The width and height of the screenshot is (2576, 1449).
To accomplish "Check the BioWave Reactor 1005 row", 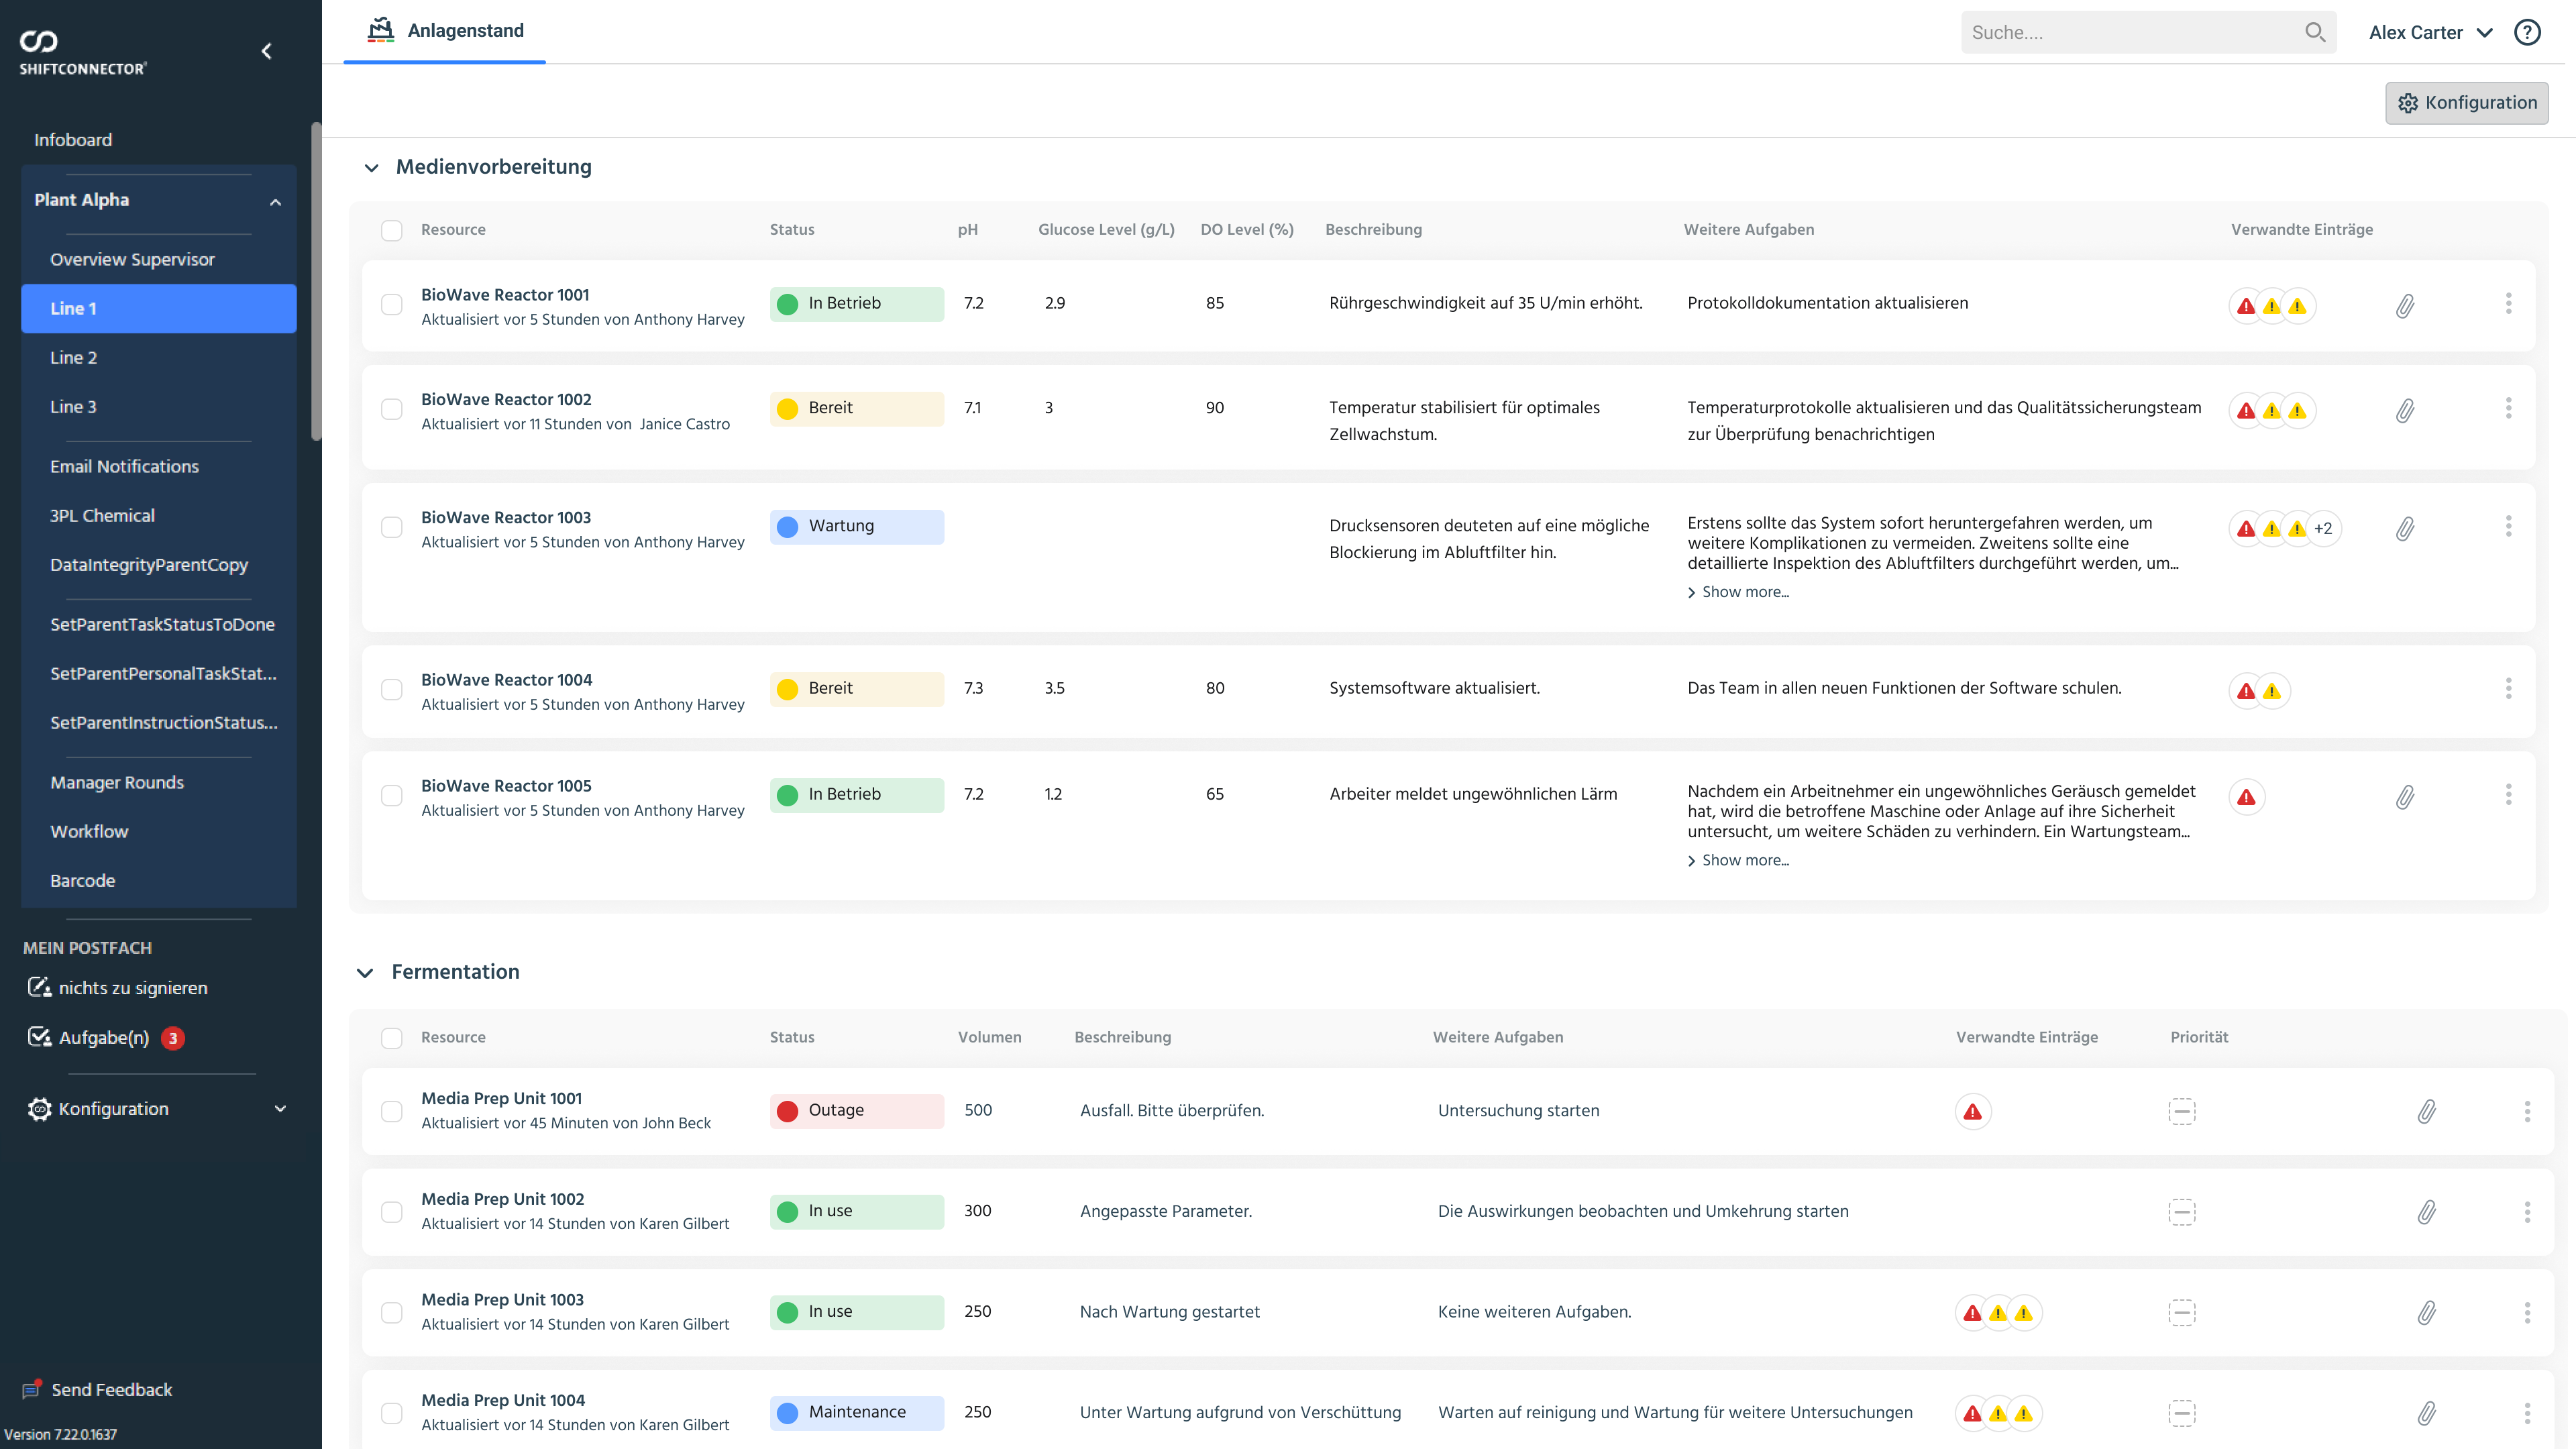I will [391, 795].
